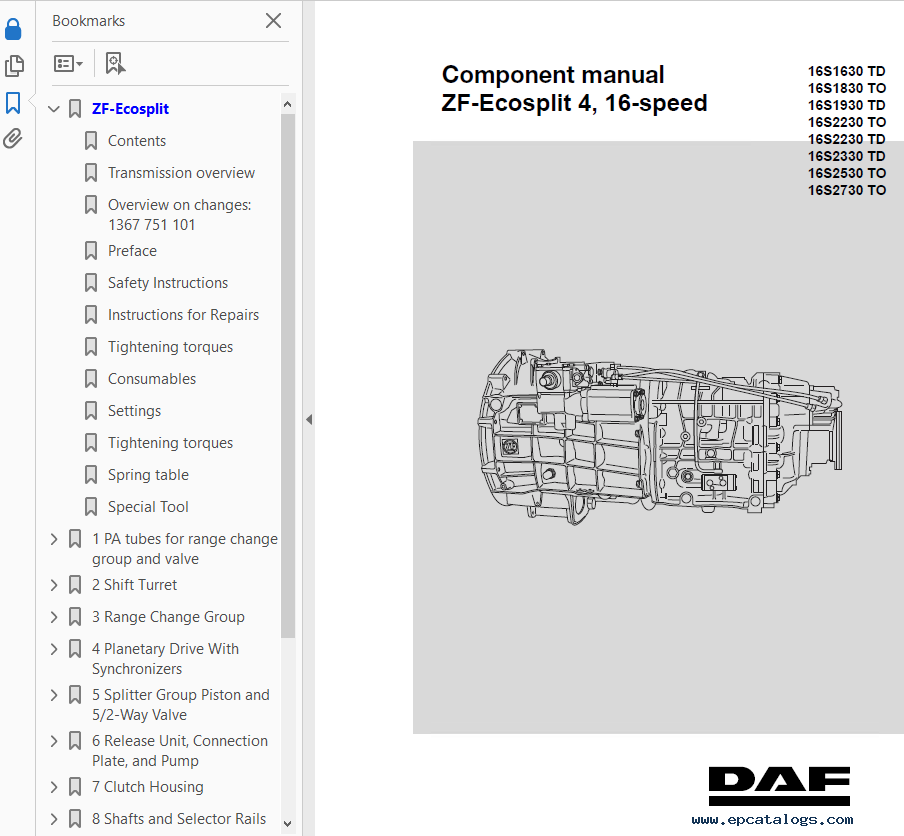Expand the 2 Shift Turret section
904x836 pixels.
(x=54, y=585)
